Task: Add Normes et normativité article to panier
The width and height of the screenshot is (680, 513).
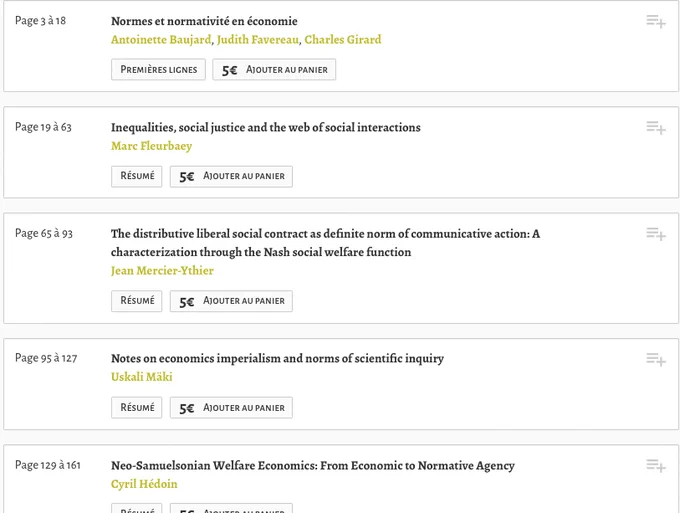Action: tap(274, 69)
